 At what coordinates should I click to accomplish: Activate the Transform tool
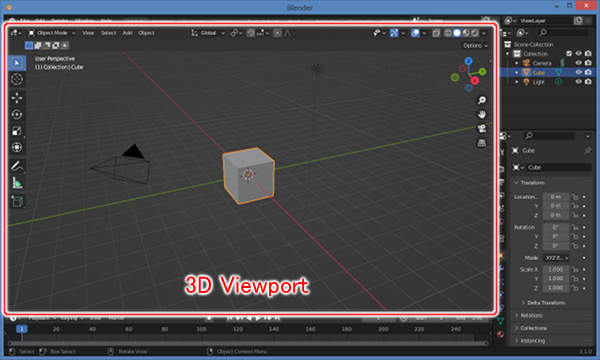coord(17,147)
